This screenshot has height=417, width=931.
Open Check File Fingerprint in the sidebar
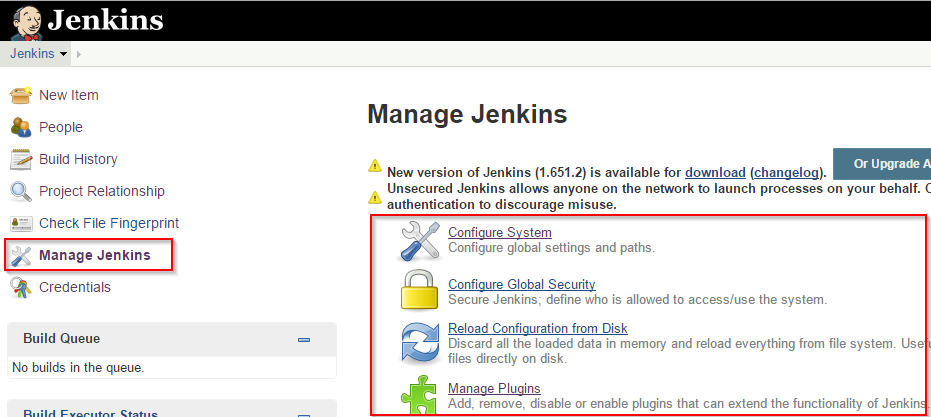tap(109, 223)
